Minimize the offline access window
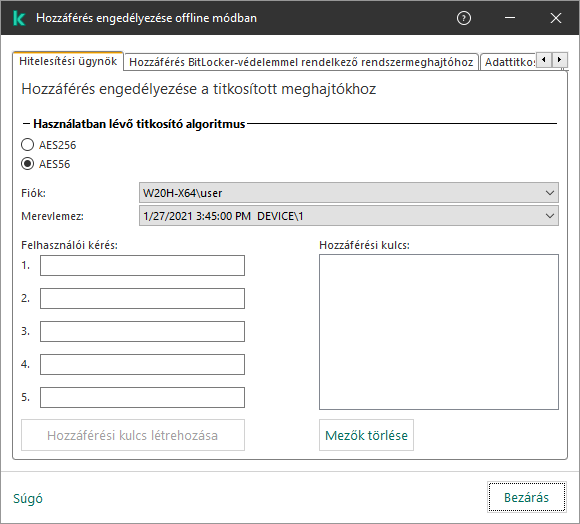The image size is (580, 524). (510, 18)
